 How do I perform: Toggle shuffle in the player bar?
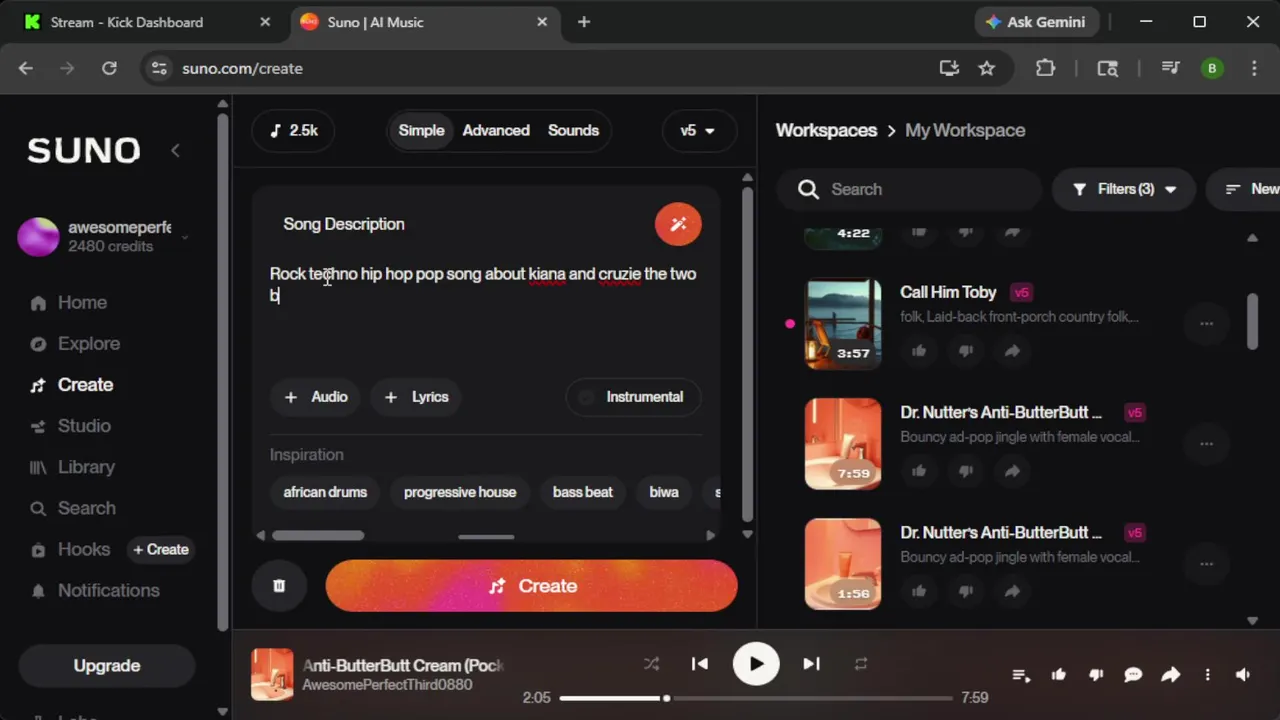point(651,664)
